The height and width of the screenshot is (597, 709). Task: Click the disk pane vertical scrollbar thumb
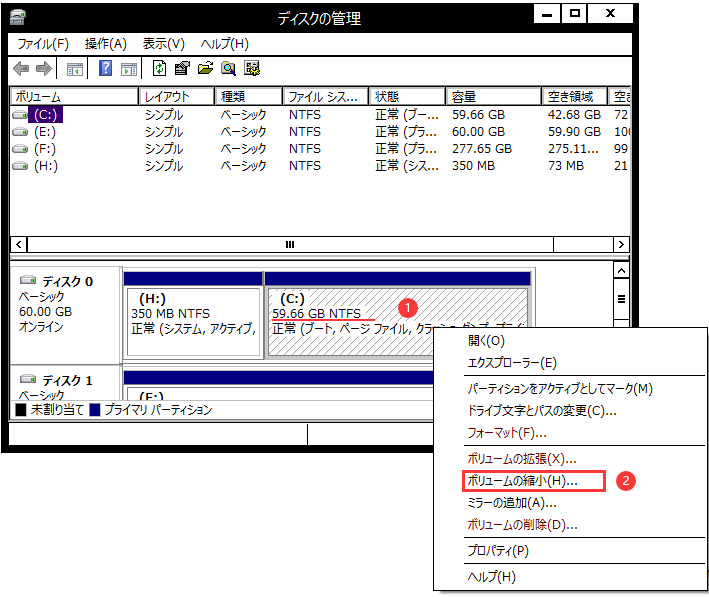[621, 299]
